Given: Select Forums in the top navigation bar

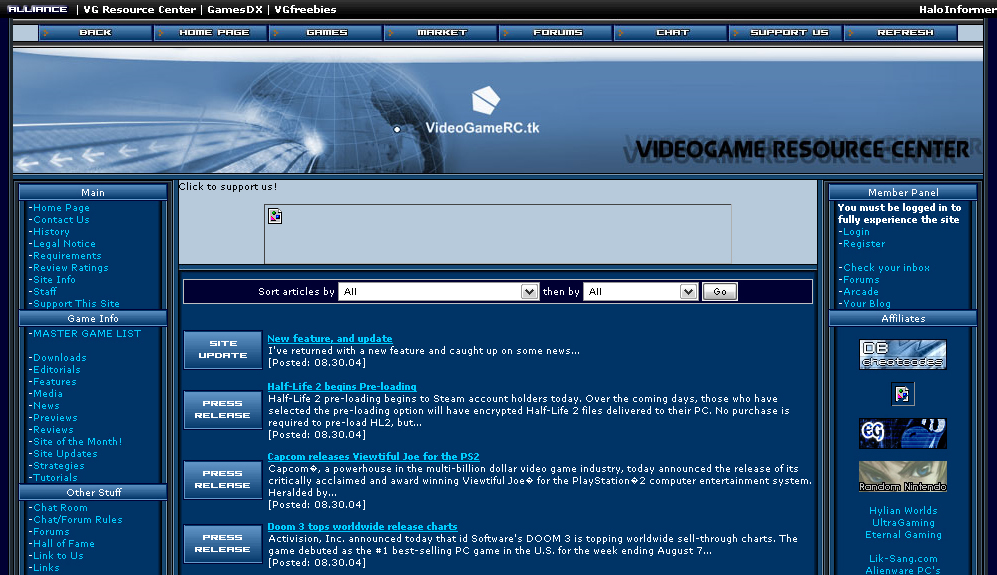Looking at the screenshot, I should [557, 33].
